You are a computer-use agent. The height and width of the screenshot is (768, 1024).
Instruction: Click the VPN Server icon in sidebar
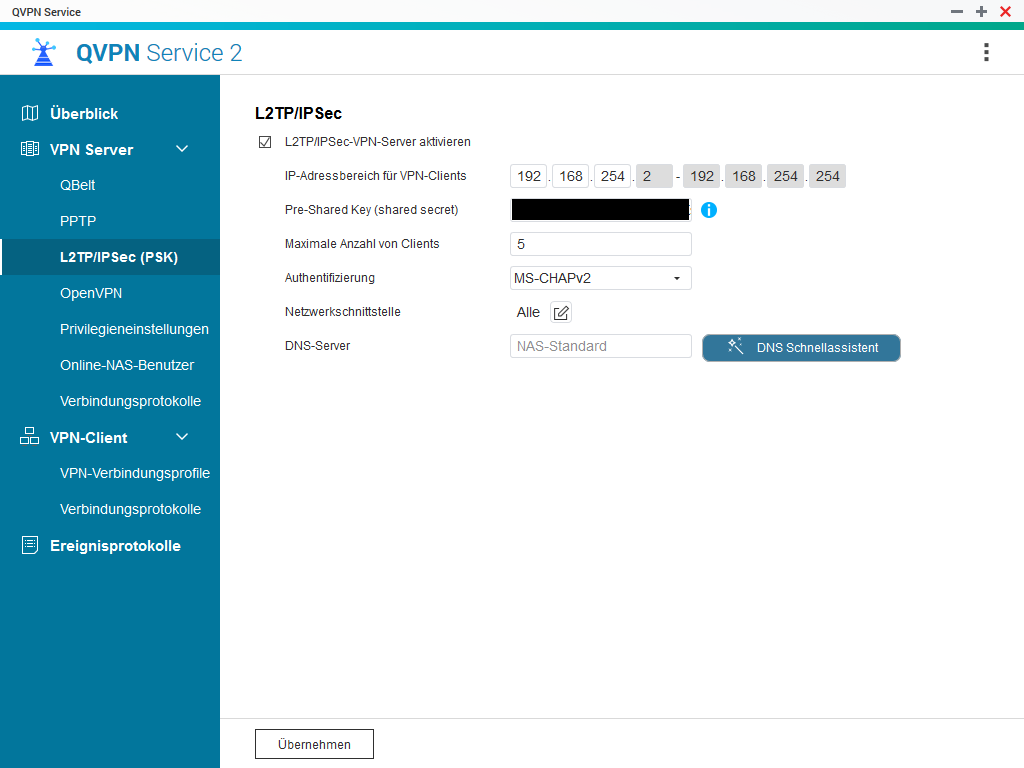pyautogui.click(x=30, y=149)
